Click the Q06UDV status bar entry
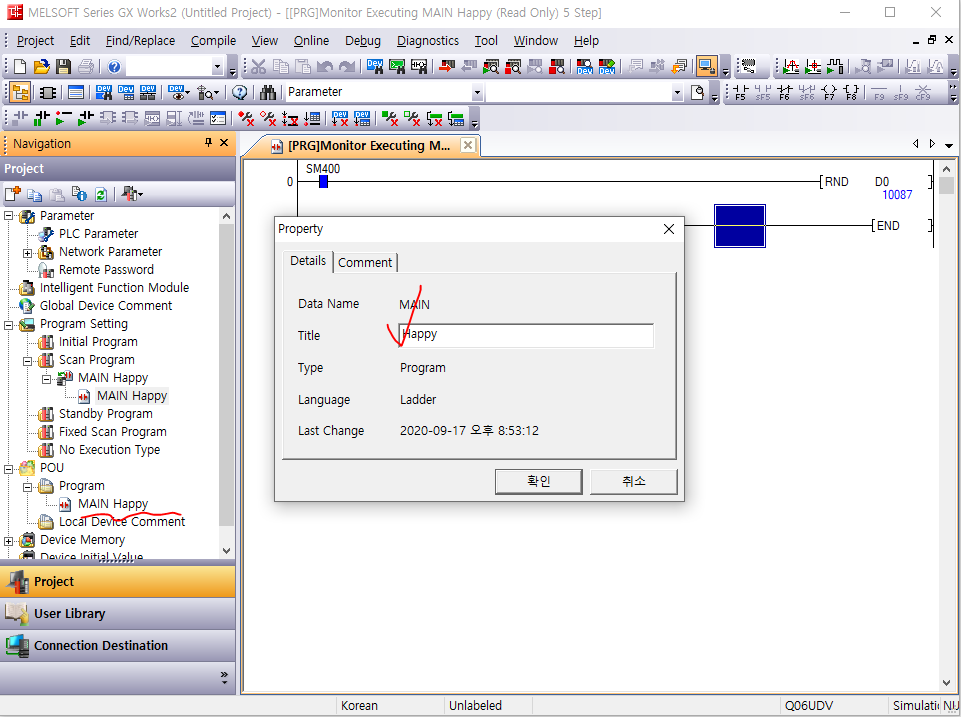961x717 pixels. click(809, 705)
